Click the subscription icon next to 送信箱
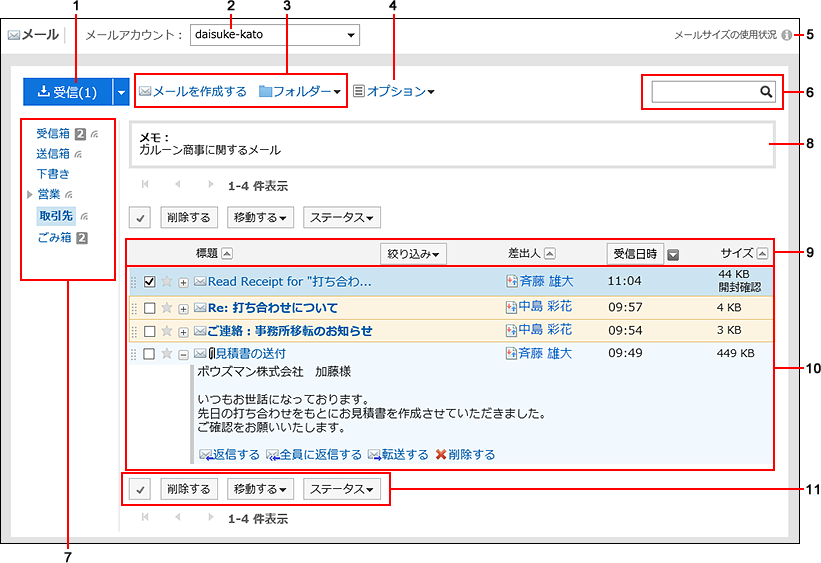This screenshot has width=821, height=563. 78,154
